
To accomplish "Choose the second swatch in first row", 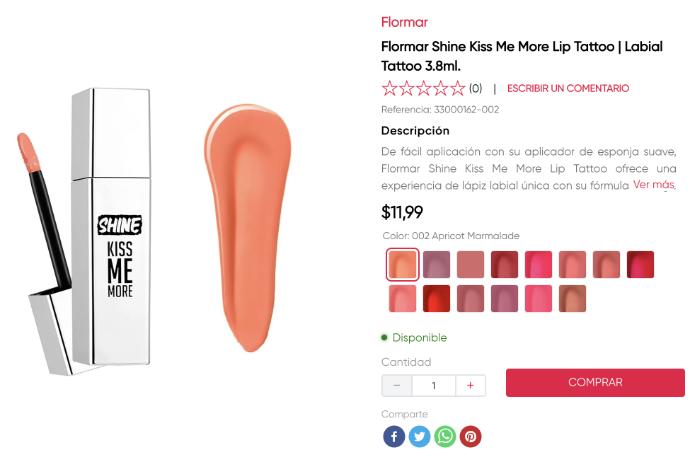I will click(436, 264).
